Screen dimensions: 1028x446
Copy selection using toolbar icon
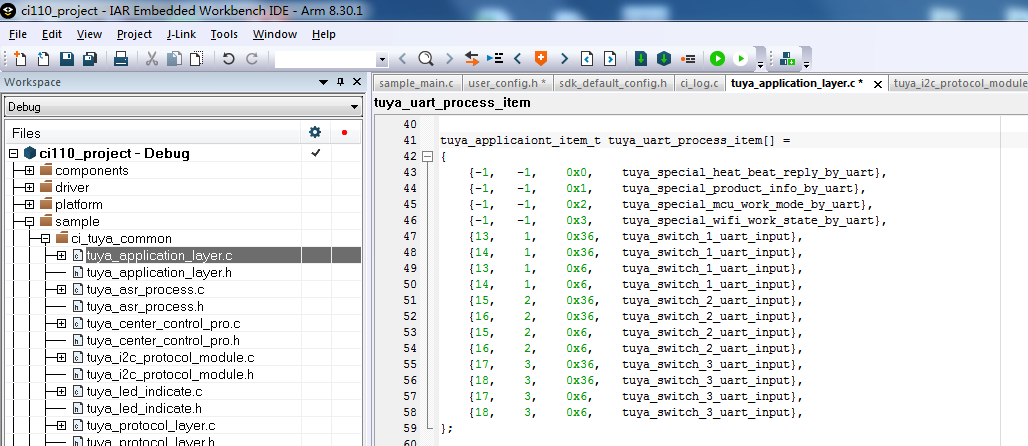174,59
